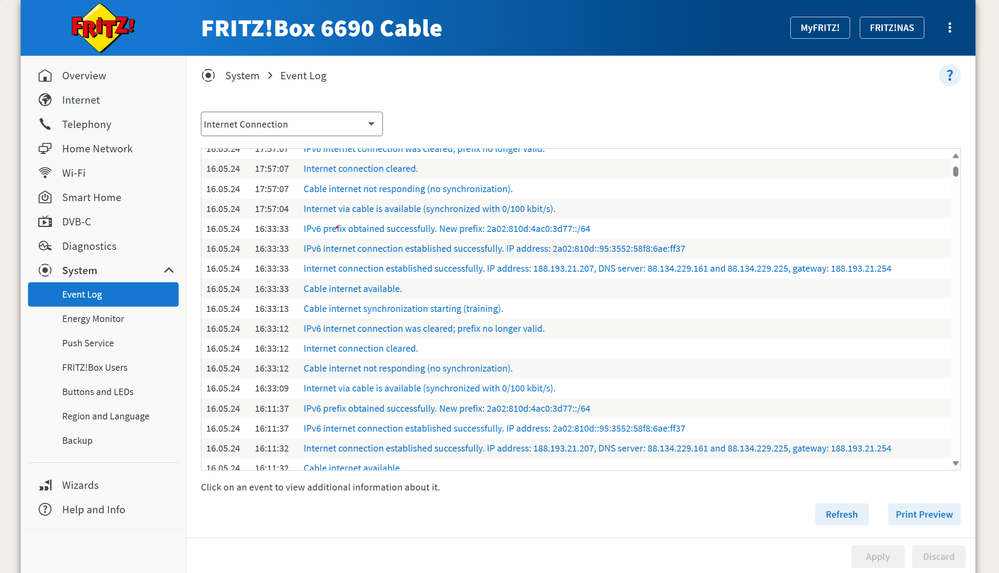Click the System breadcrumb link
This screenshot has height=573, width=999.
(242, 75)
